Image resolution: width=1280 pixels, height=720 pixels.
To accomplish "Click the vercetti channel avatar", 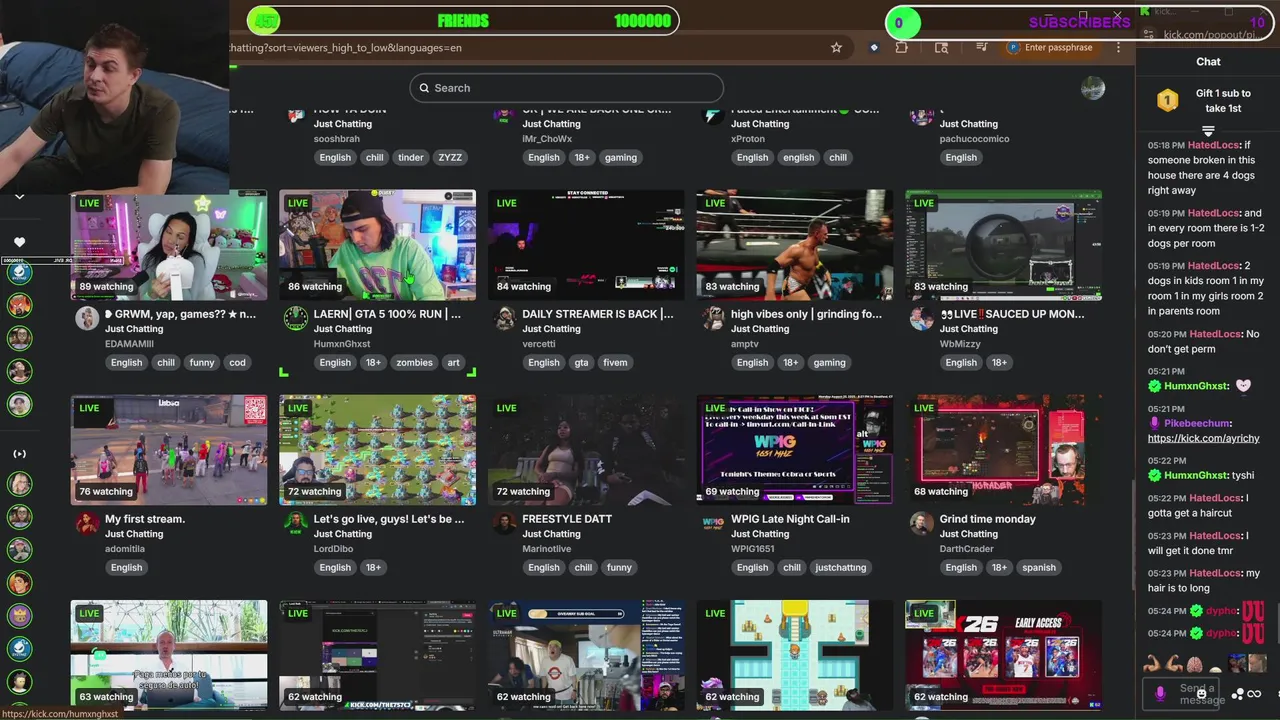I will pyautogui.click(x=505, y=318).
